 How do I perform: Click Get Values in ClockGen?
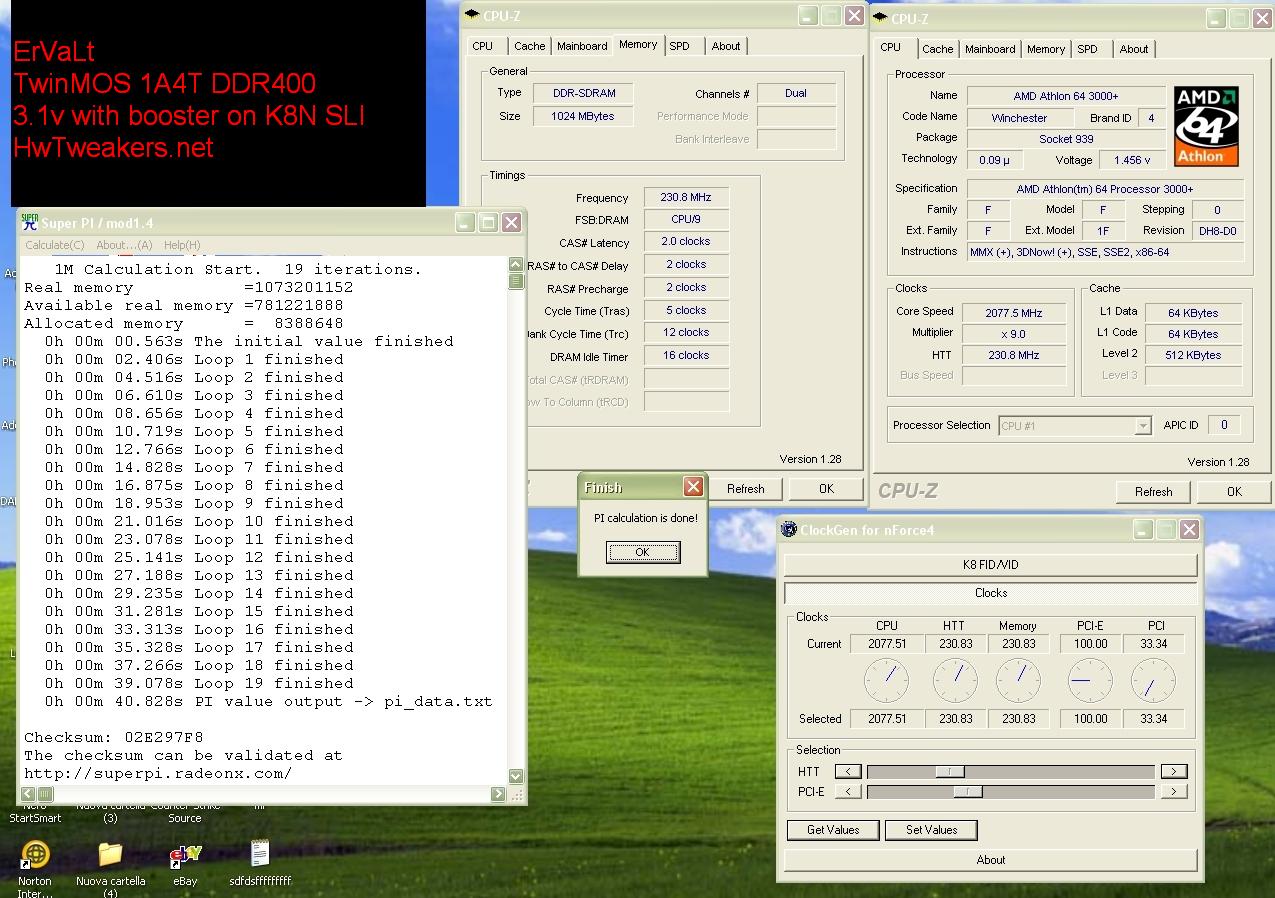coord(833,830)
